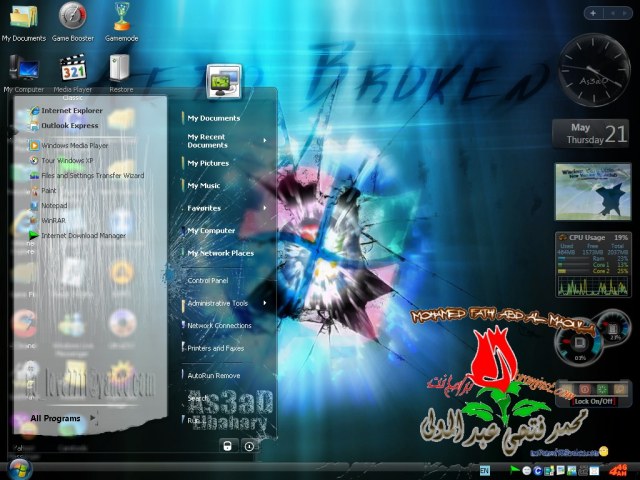This screenshot has height=480, width=640.
Task: Click the blue C tray icon
Action: point(538,471)
